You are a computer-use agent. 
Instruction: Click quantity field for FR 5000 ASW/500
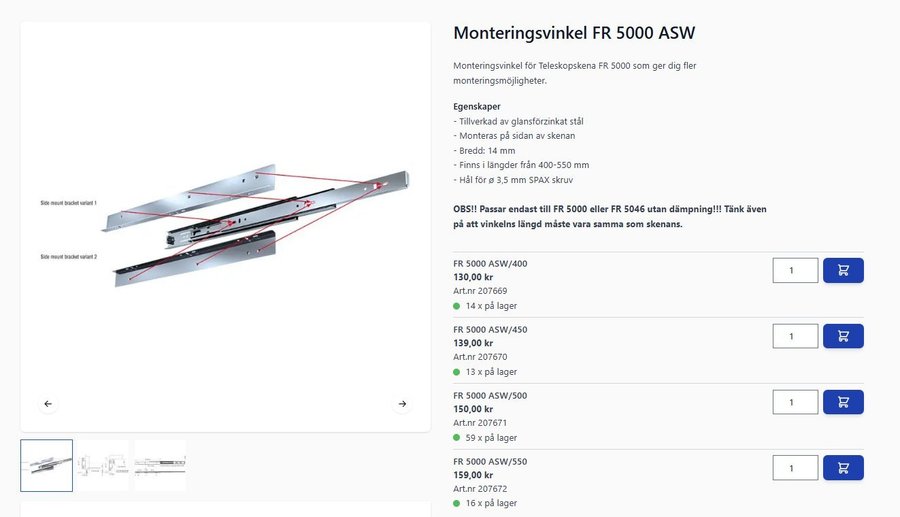[795, 402]
